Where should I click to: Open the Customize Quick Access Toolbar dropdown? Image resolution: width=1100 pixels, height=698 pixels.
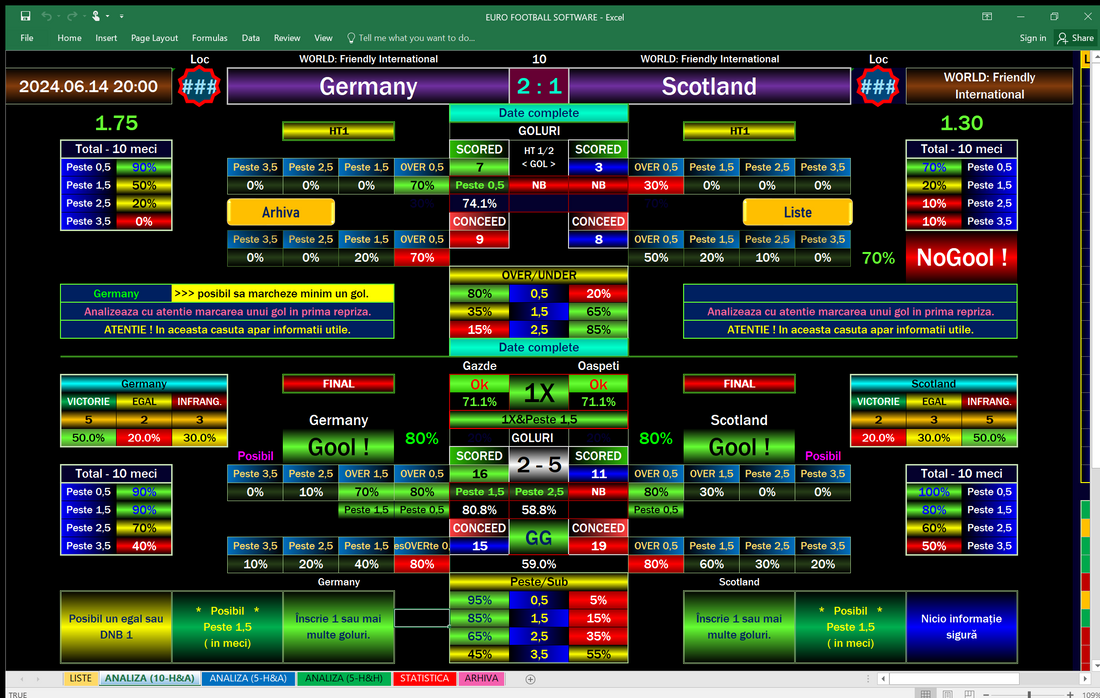click(x=122, y=16)
